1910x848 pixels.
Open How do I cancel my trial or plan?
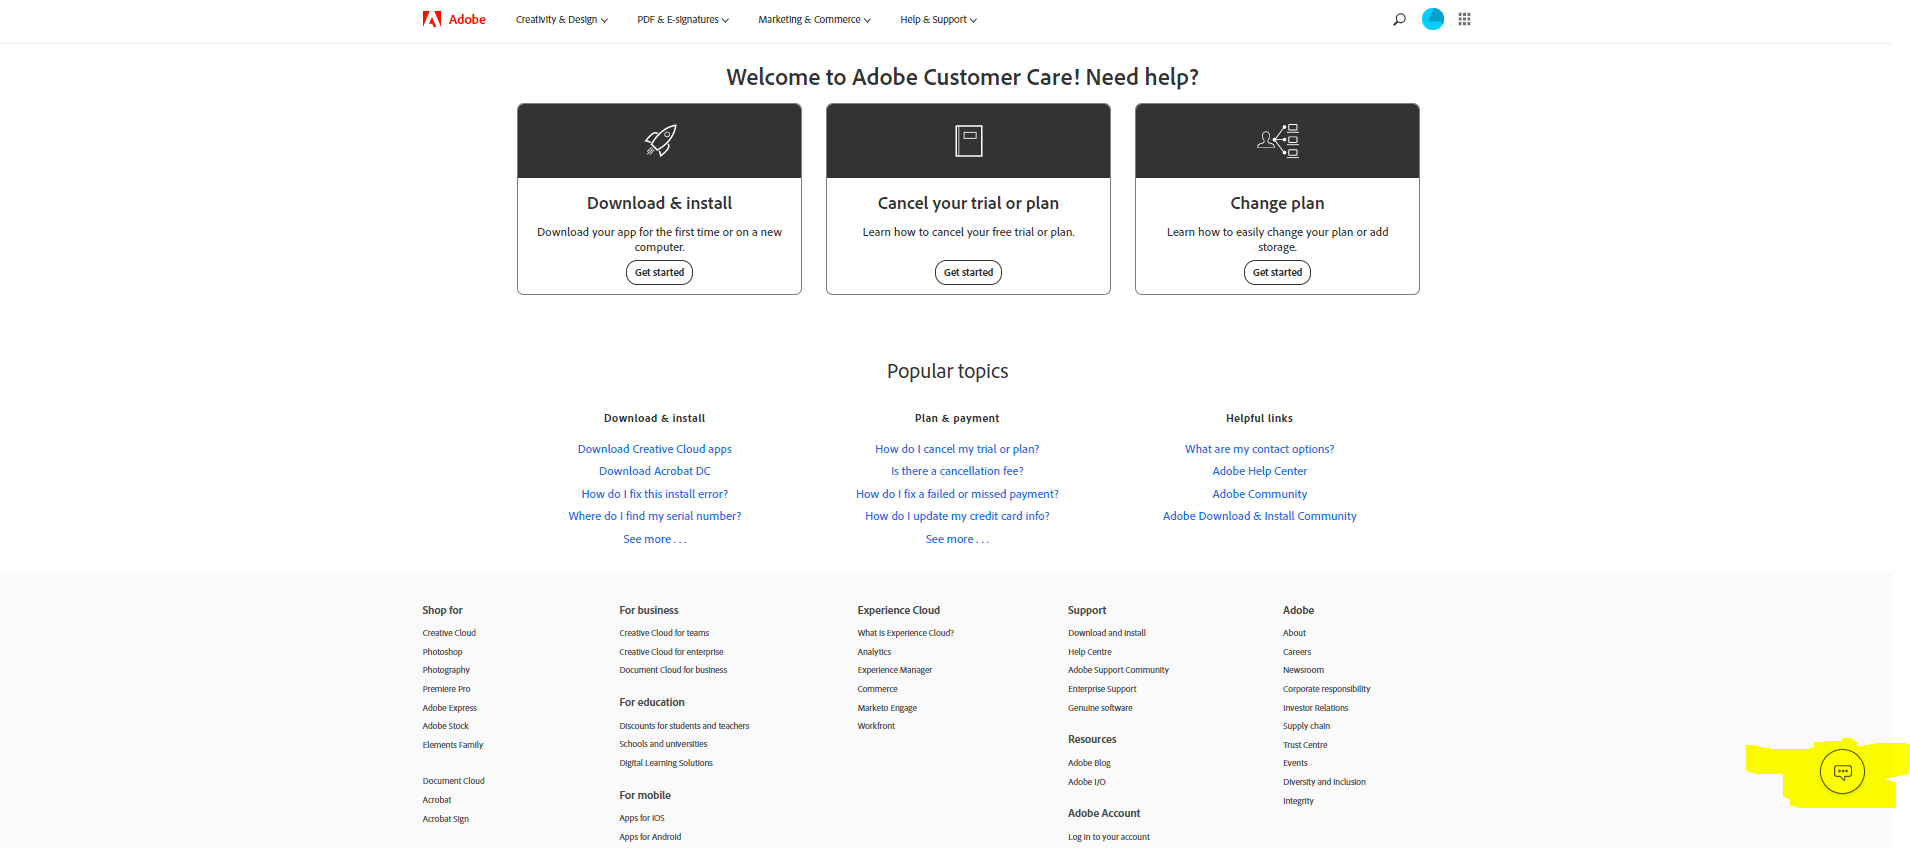click(x=957, y=449)
